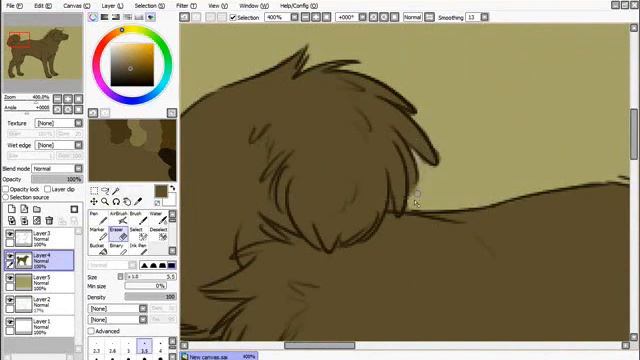Open the Layer menu
This screenshot has height=360, width=640.
112,6
